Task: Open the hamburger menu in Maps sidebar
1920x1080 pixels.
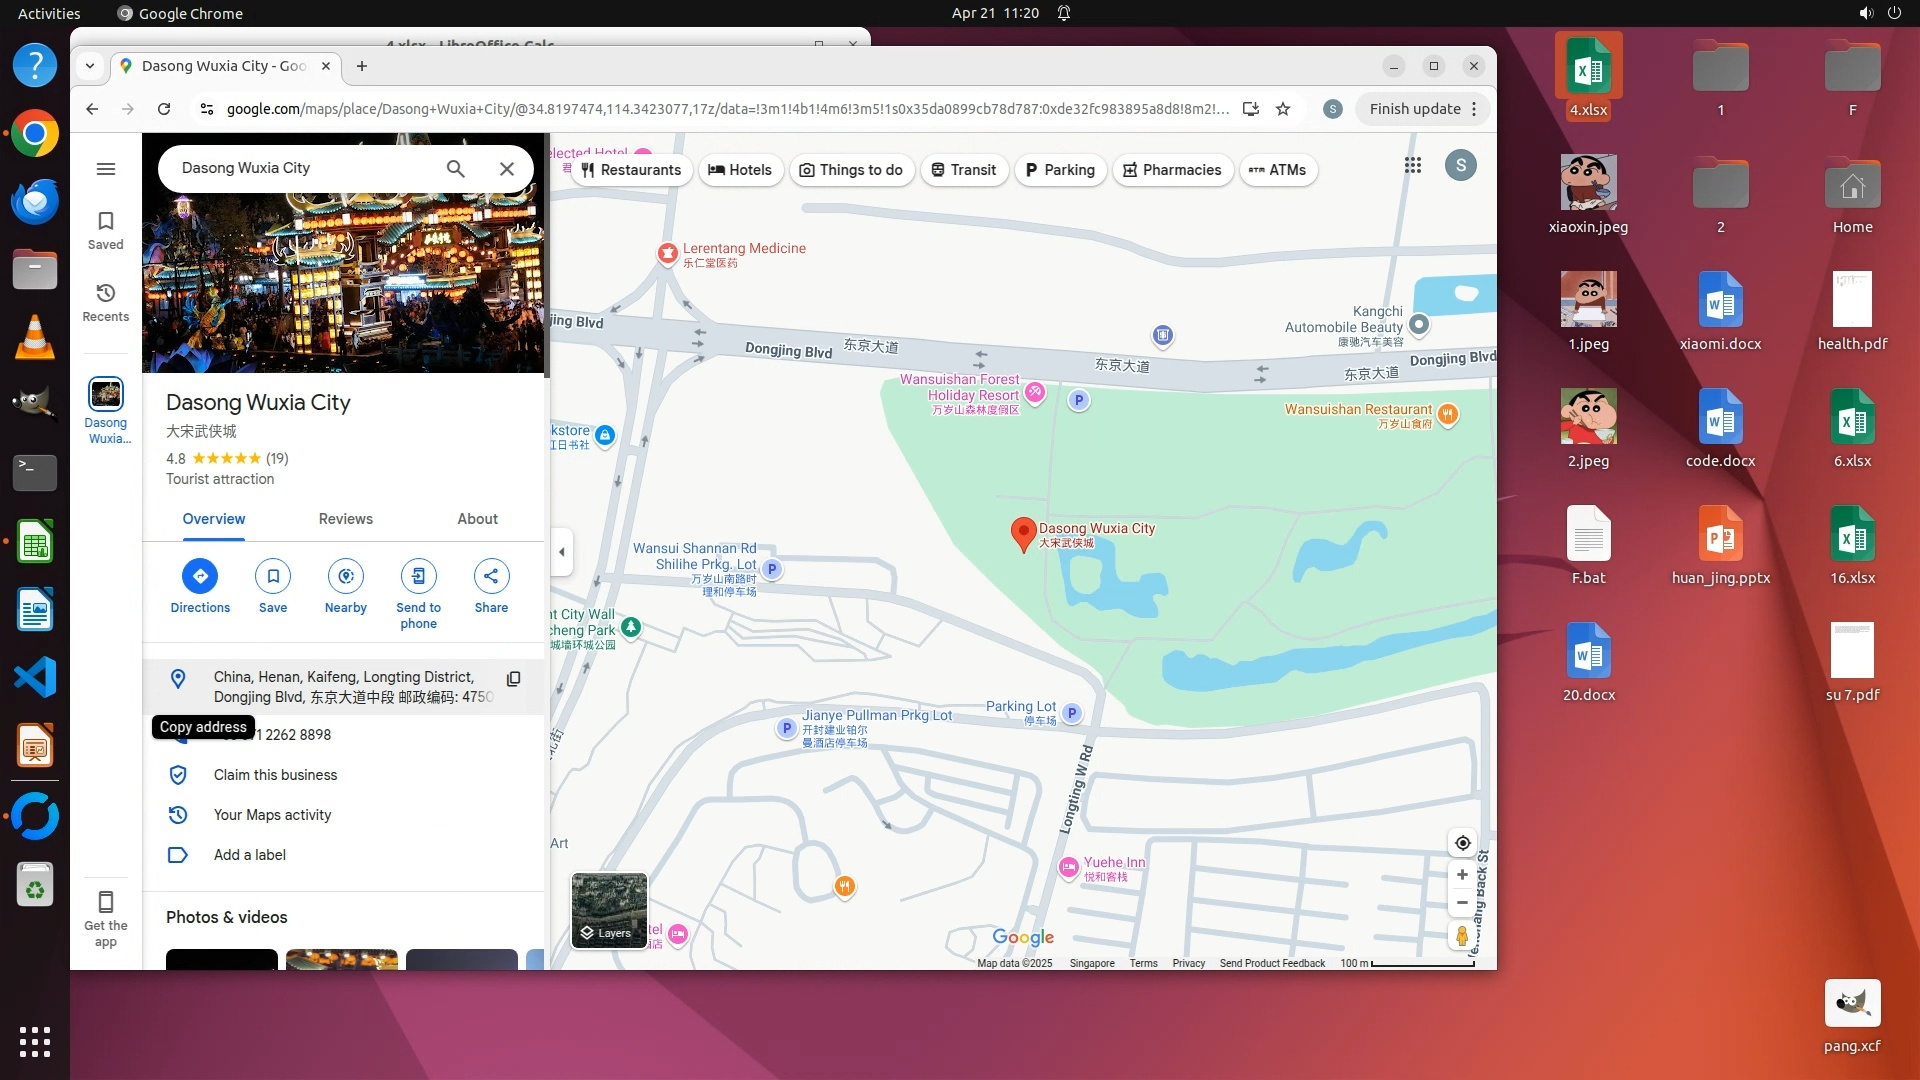Action: pos(106,169)
